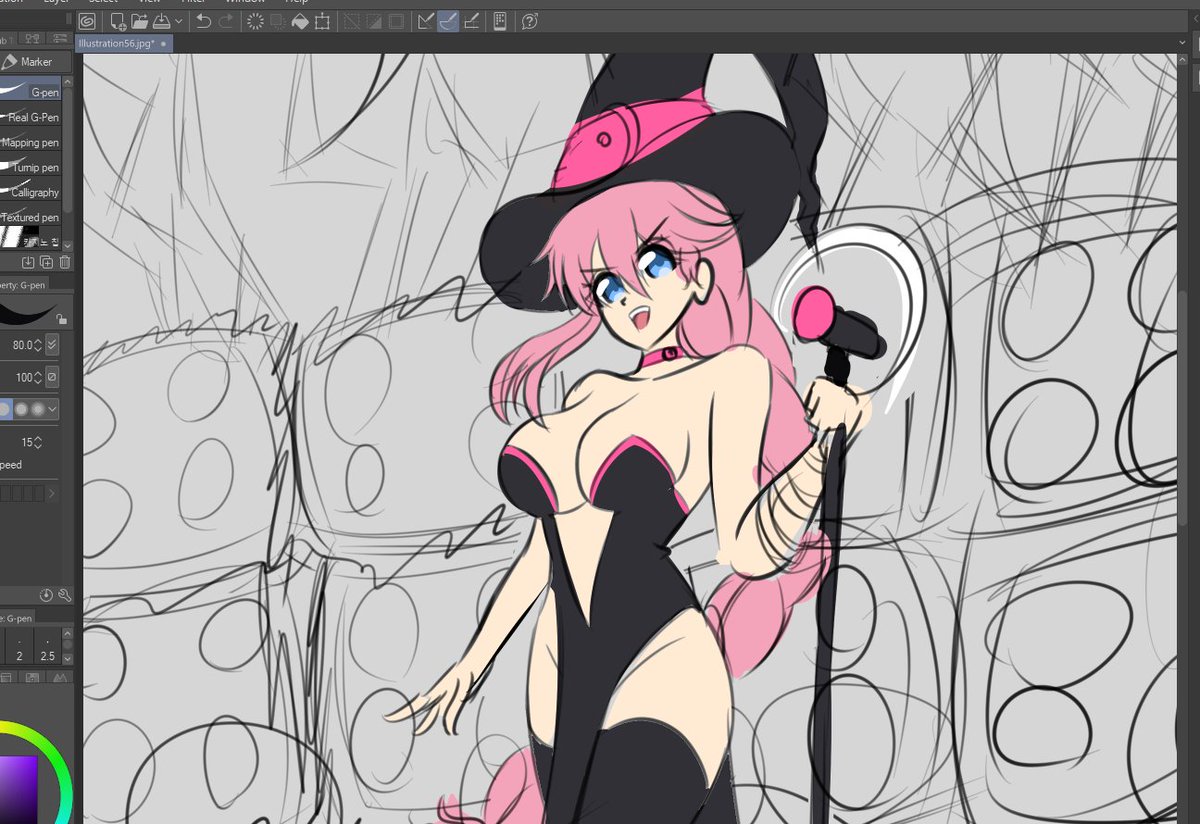Open the Help menu
This screenshot has height=824, width=1200.
297,2
